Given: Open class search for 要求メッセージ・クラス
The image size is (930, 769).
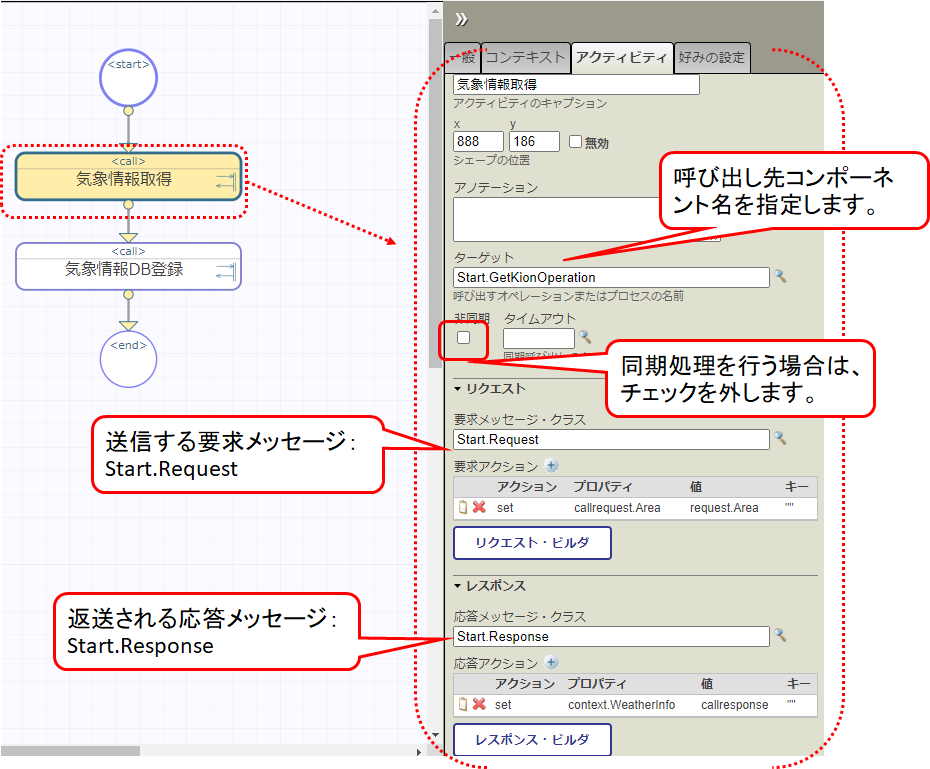Looking at the screenshot, I should (781, 439).
